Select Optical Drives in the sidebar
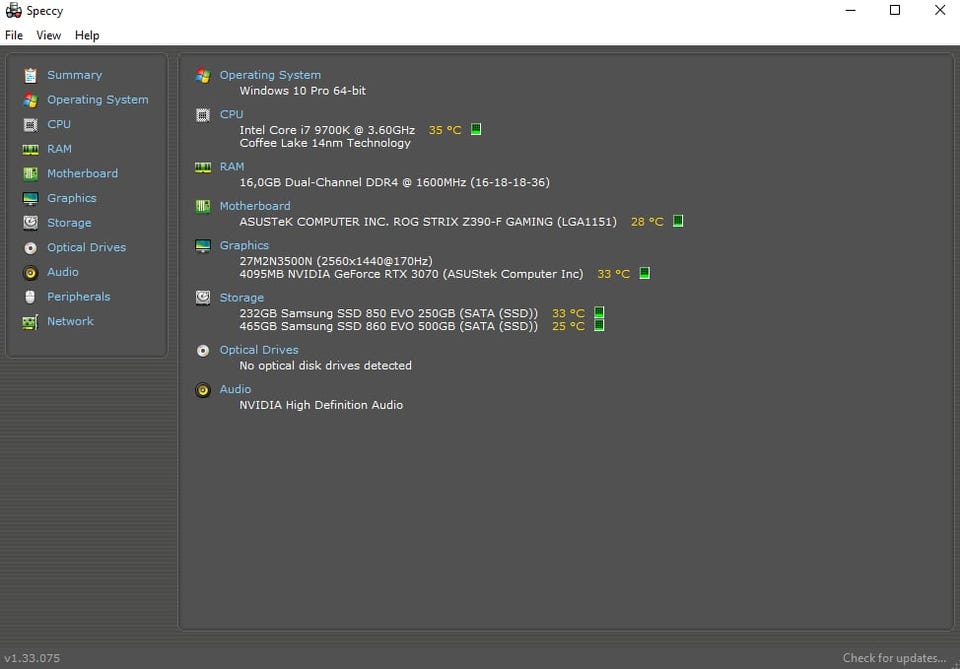The image size is (960, 669). pos(86,247)
